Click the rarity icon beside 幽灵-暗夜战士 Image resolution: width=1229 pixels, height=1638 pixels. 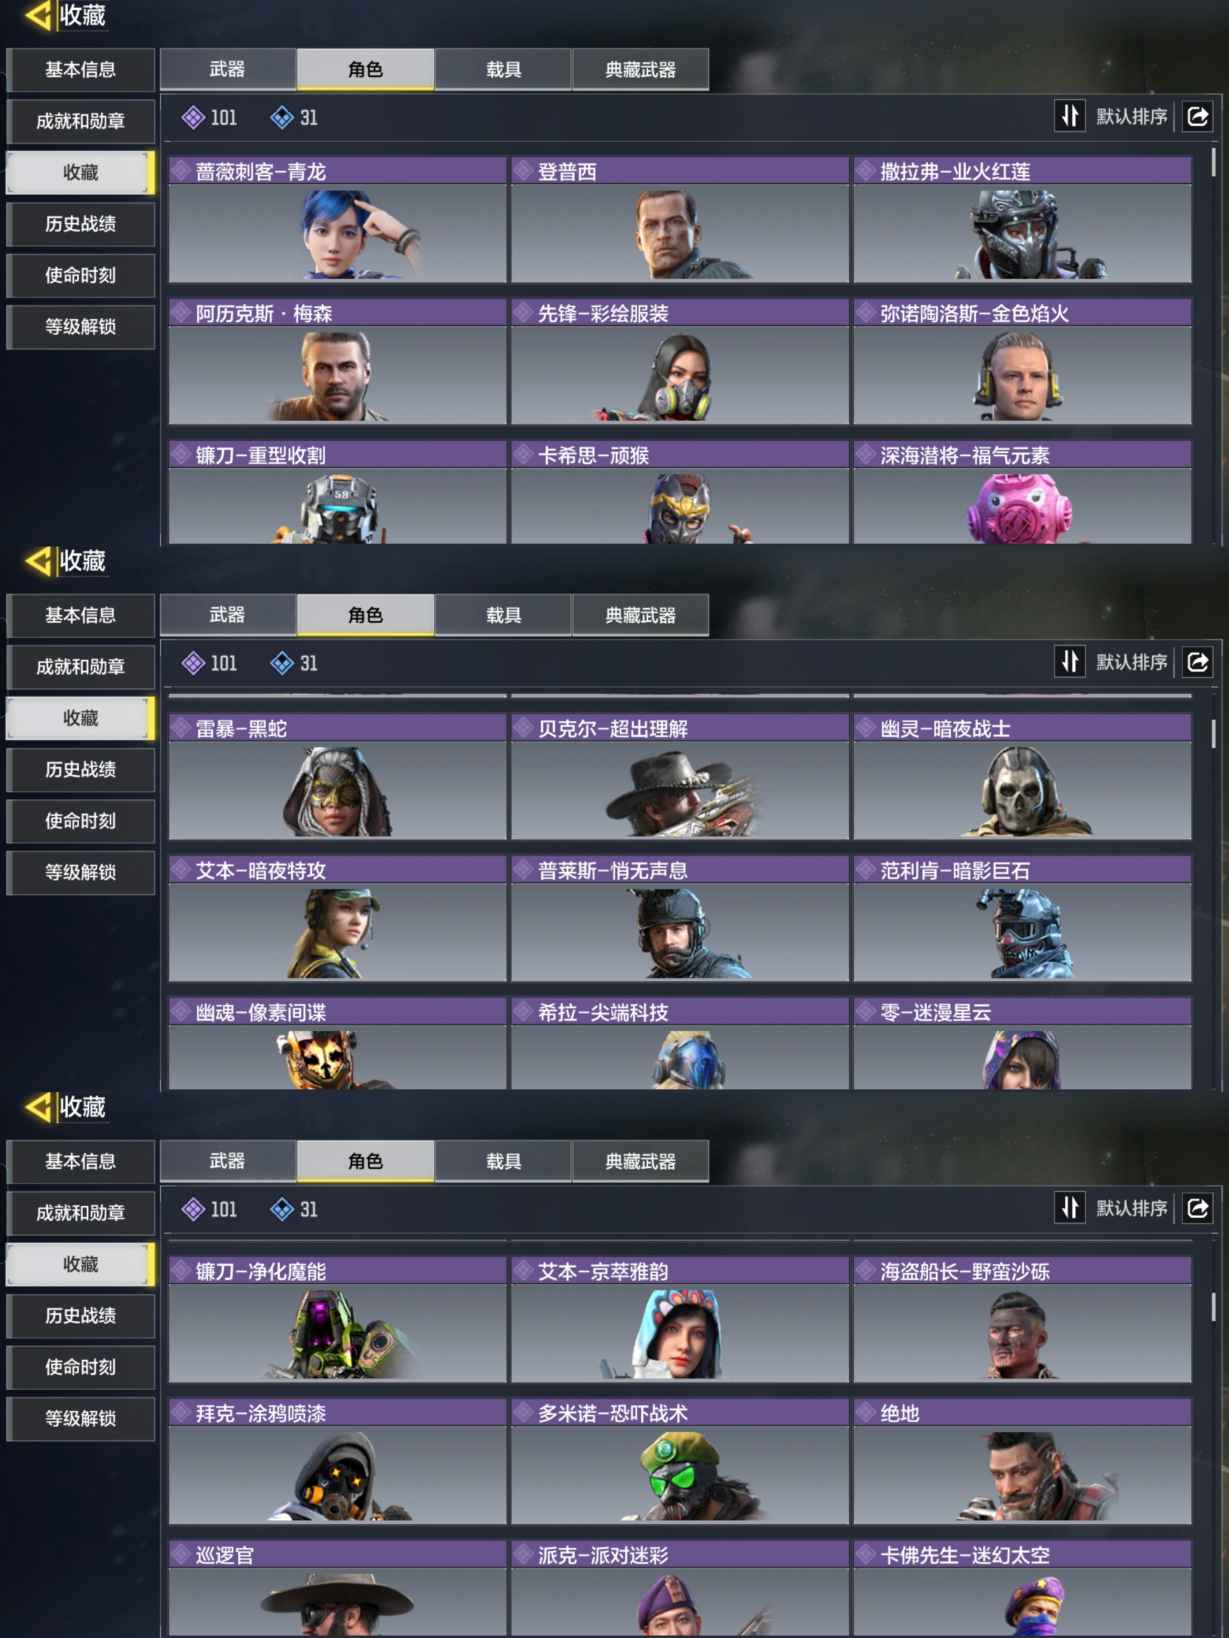pyautogui.click(x=865, y=728)
